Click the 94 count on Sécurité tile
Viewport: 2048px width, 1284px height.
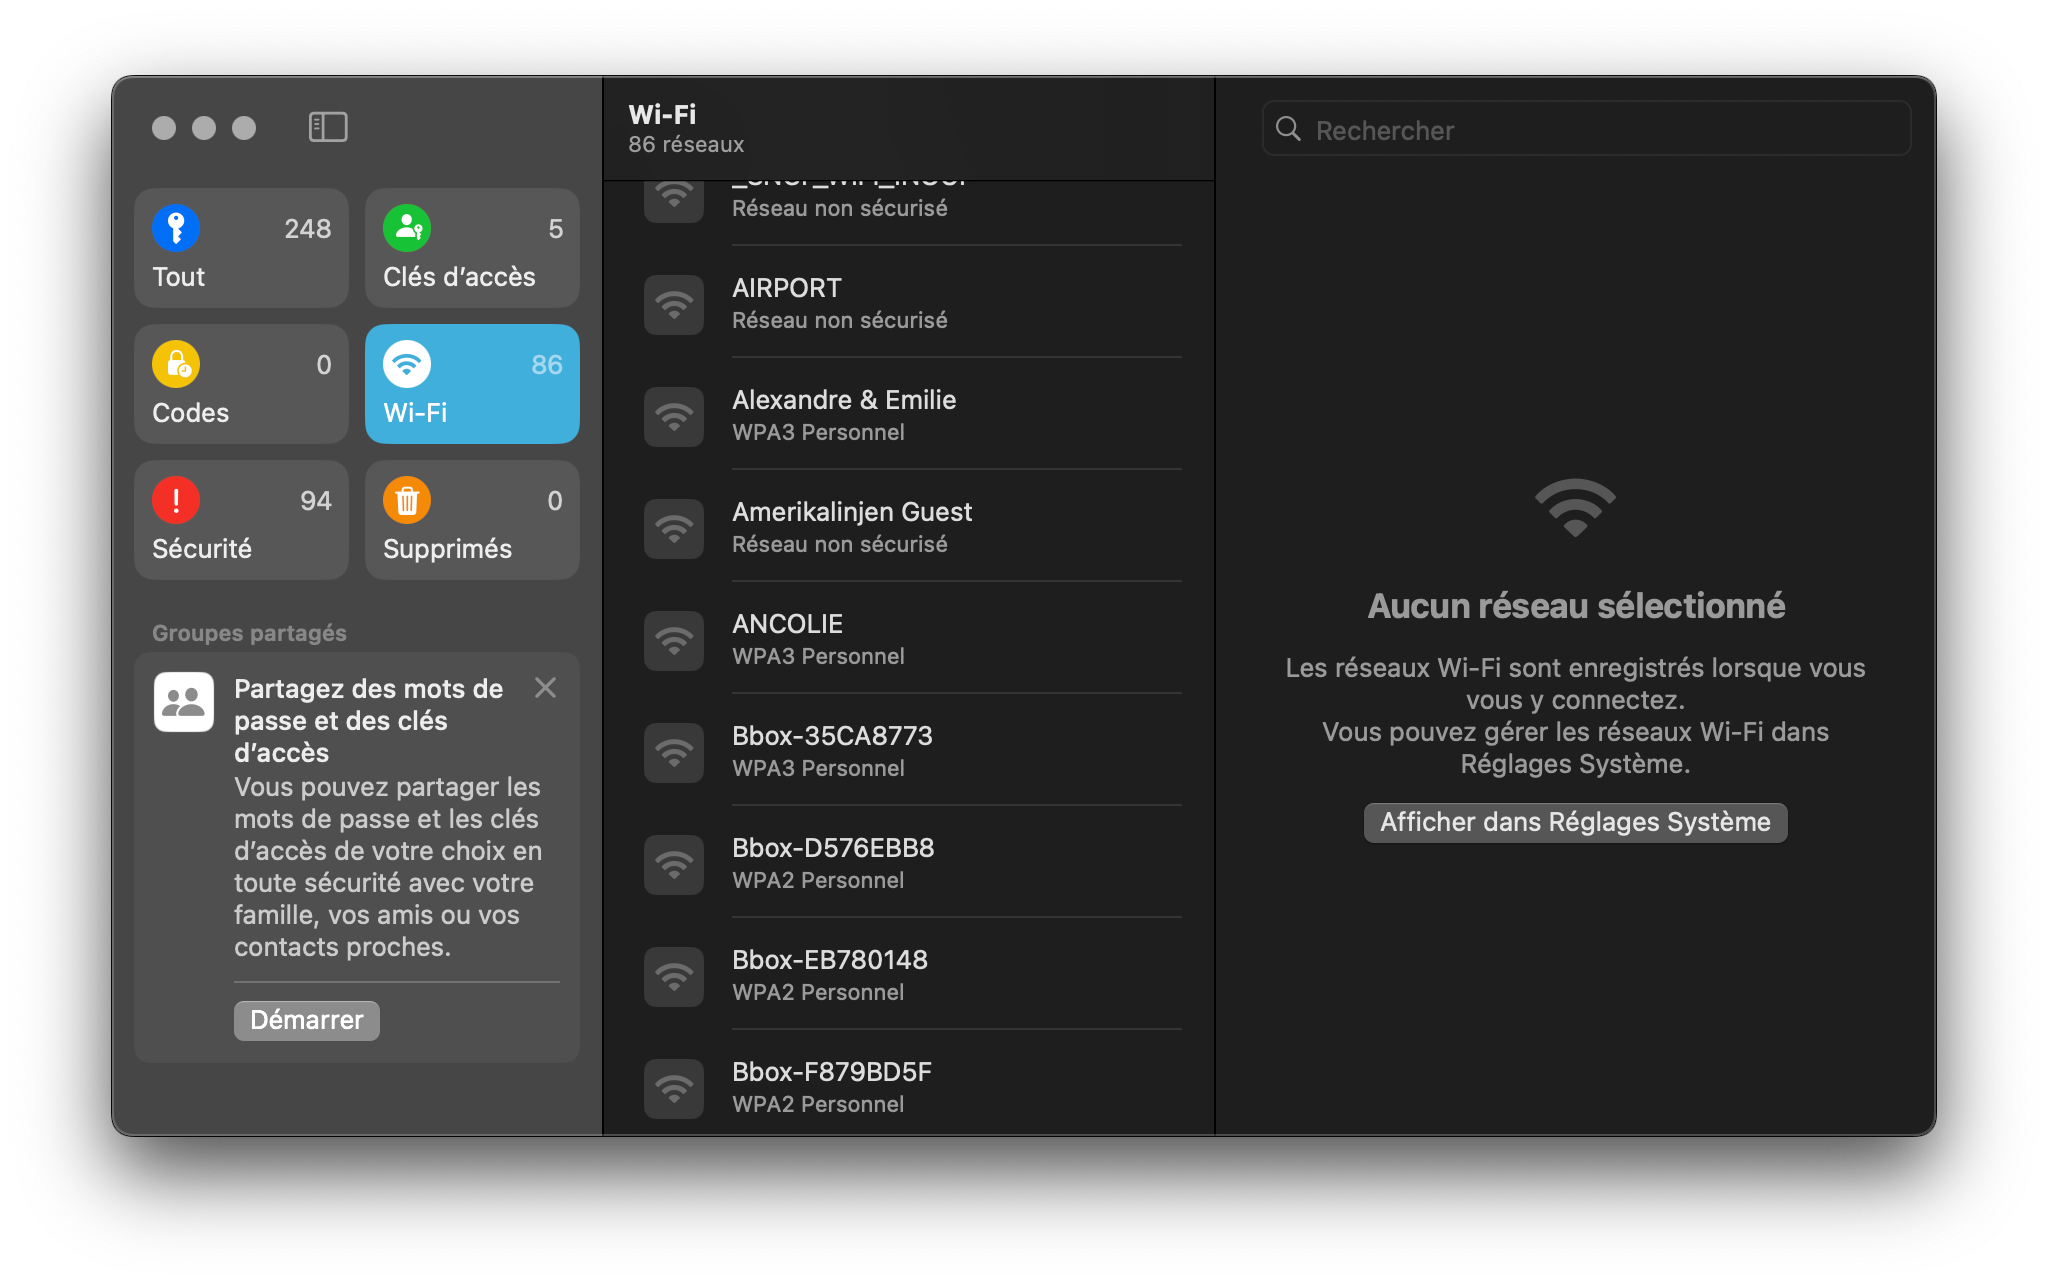(x=316, y=501)
